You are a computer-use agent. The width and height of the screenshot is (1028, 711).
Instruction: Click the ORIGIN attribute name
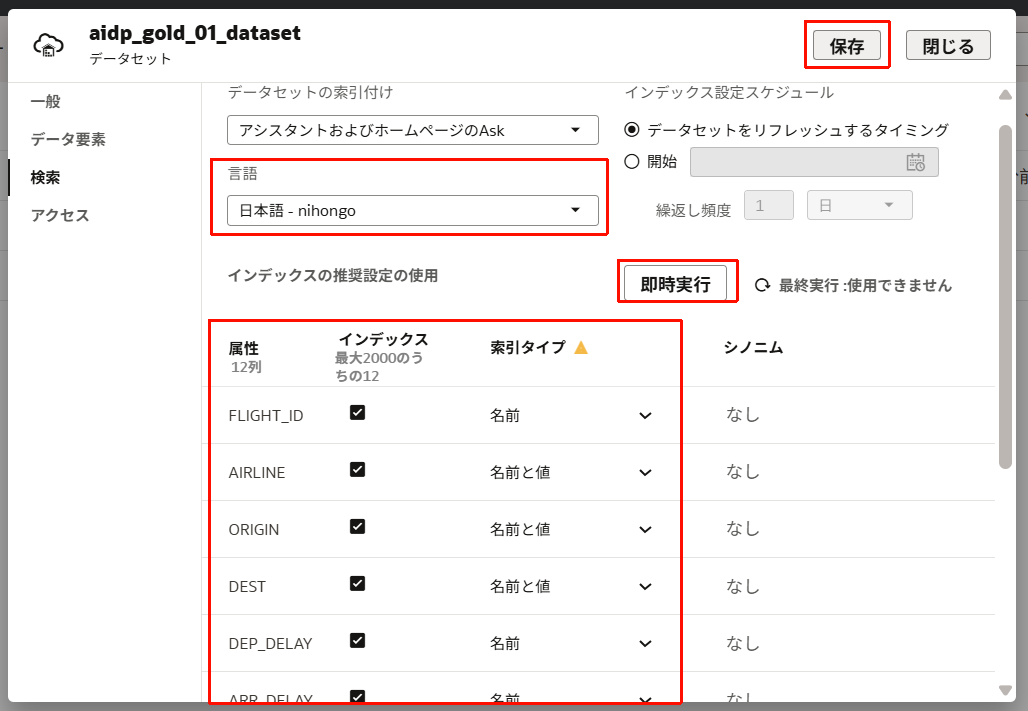254,530
